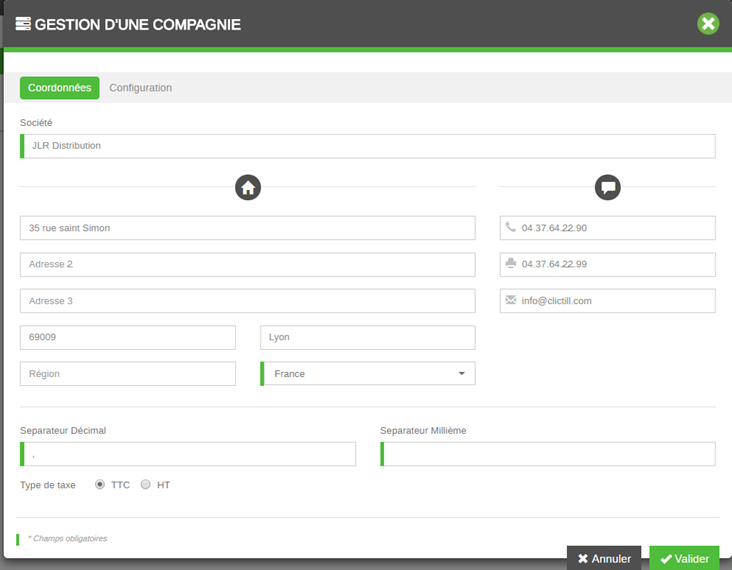Click the address field with 35 rue saint Simon
This screenshot has width=732, height=570.
pyautogui.click(x=247, y=228)
